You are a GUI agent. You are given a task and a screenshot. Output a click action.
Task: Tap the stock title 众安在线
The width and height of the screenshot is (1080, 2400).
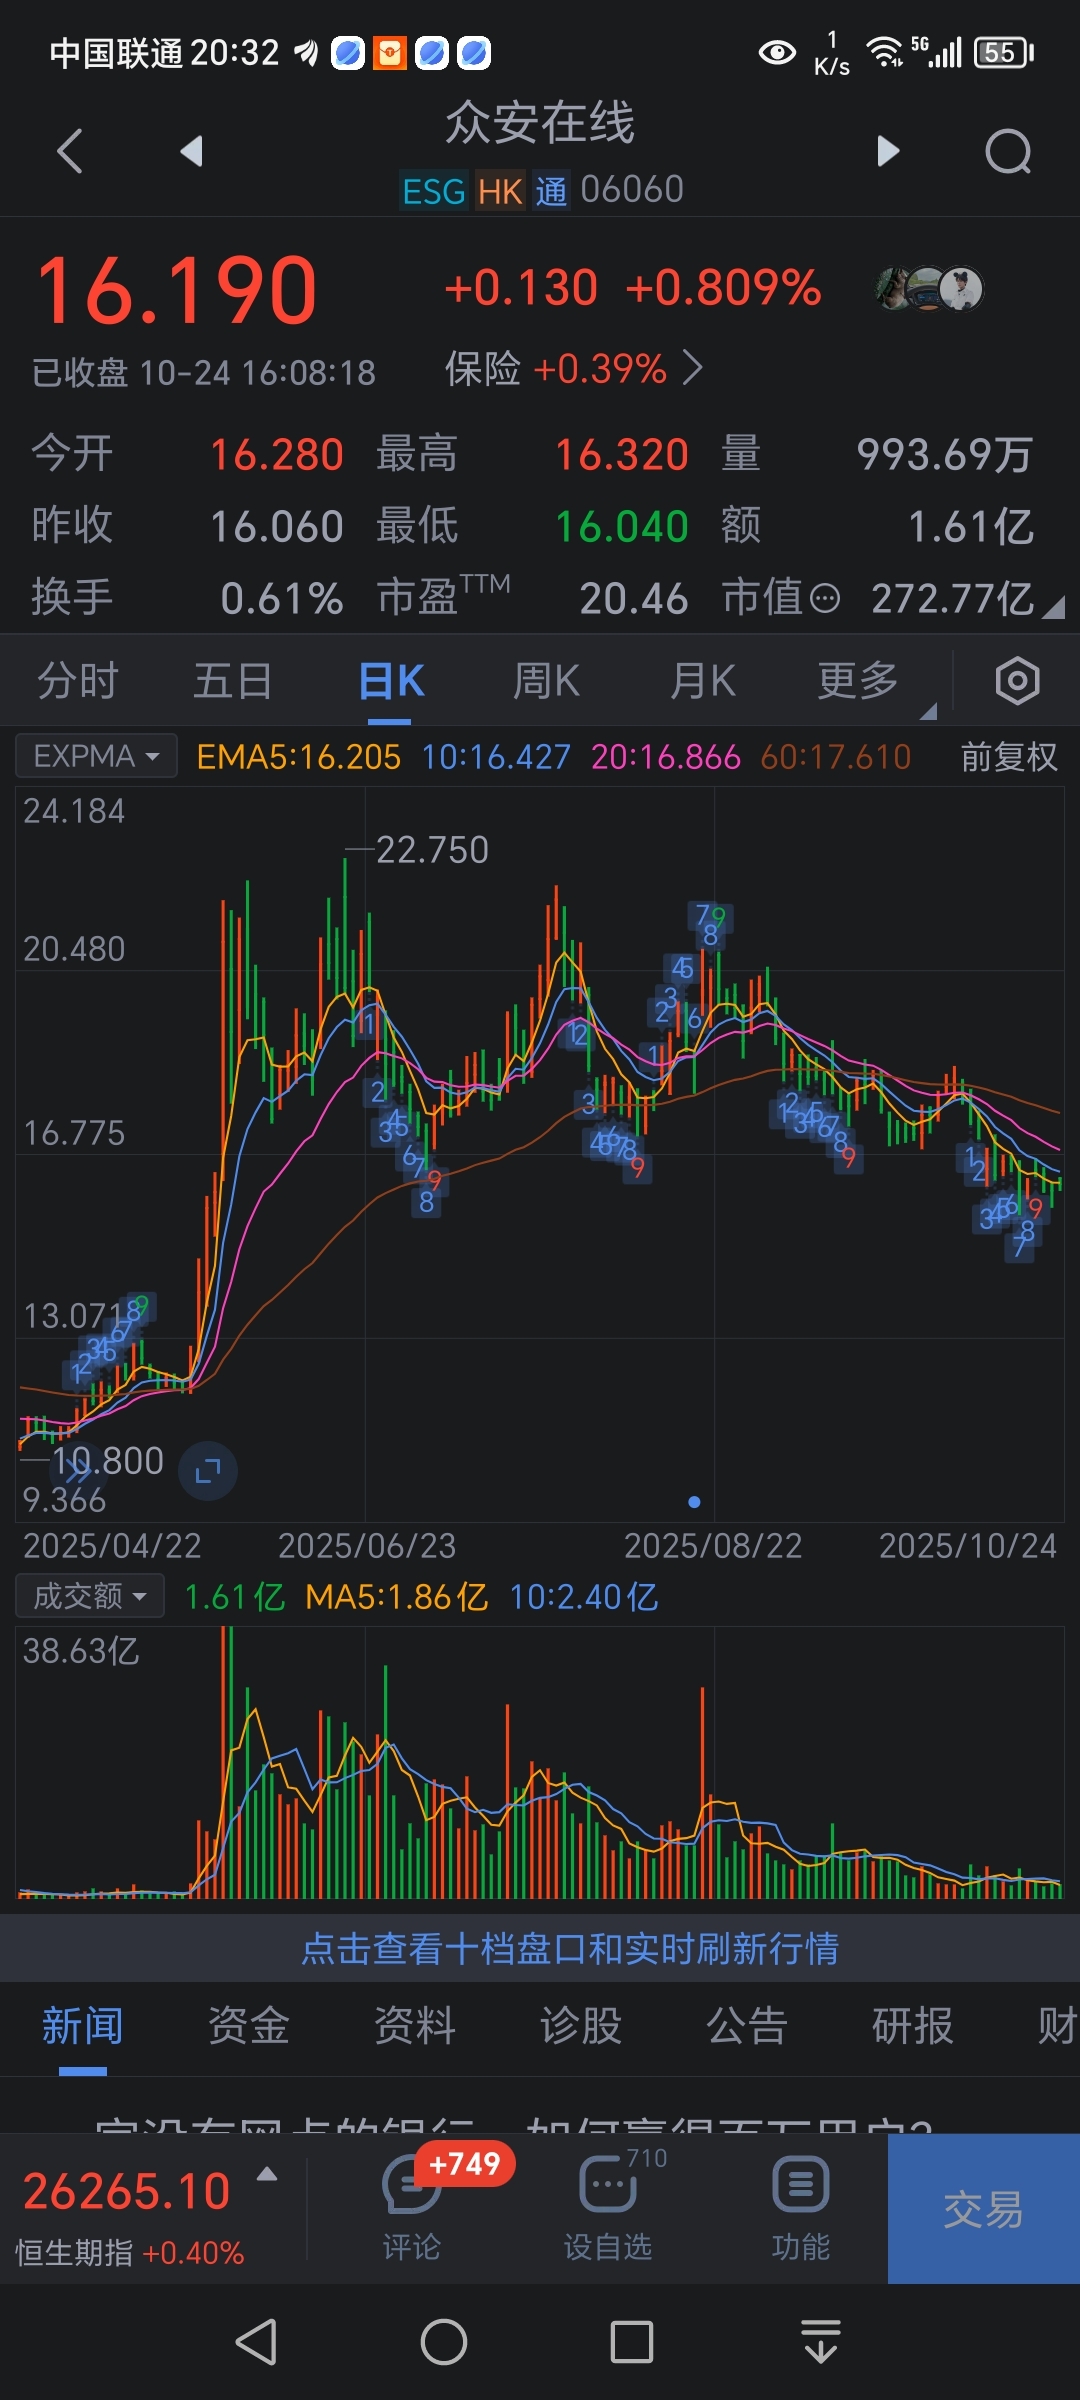(540, 124)
